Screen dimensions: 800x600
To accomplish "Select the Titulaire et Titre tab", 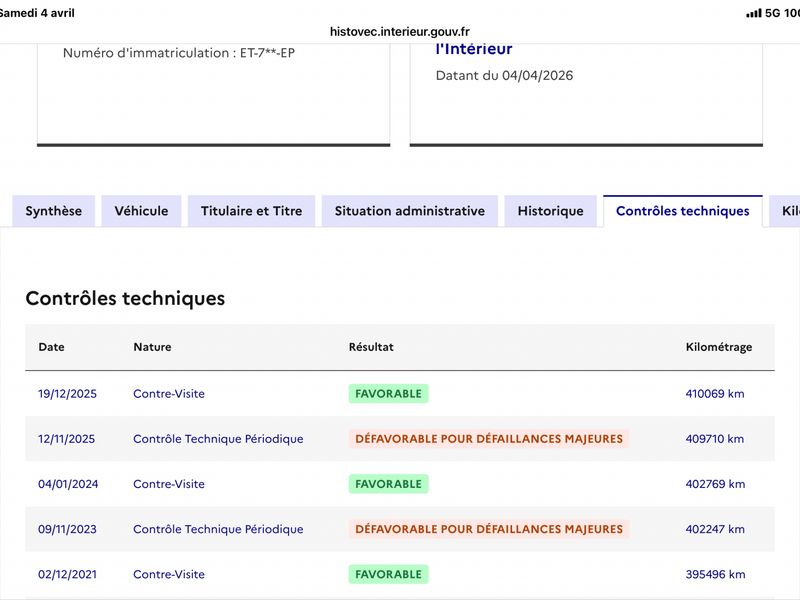I will coord(251,211).
